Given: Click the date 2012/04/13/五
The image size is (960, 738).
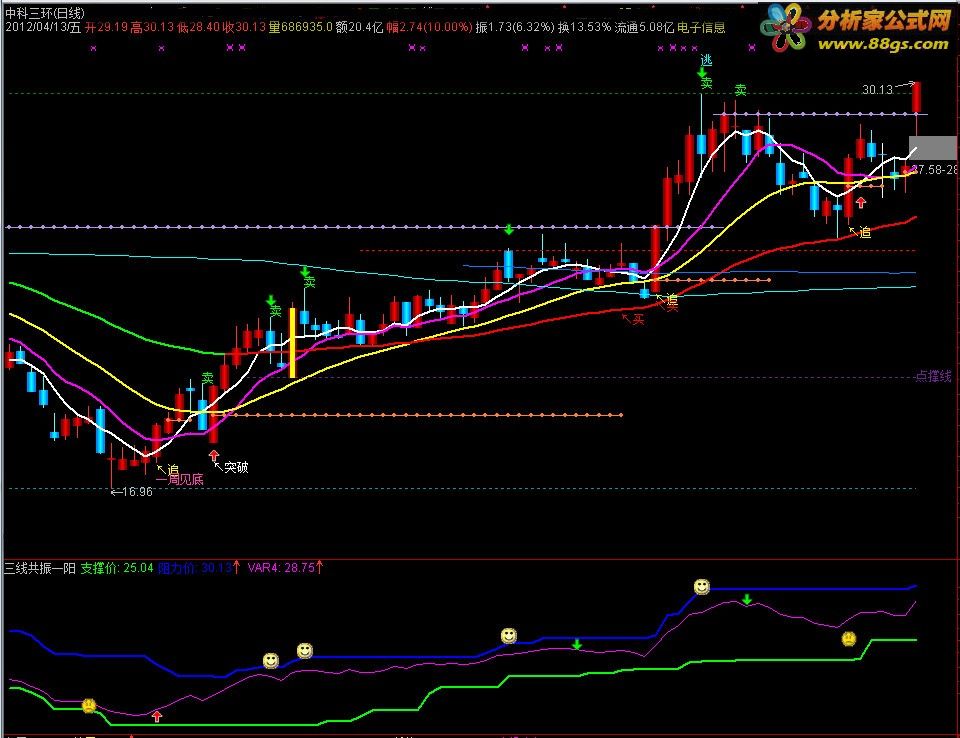Looking at the screenshot, I should (43, 28).
